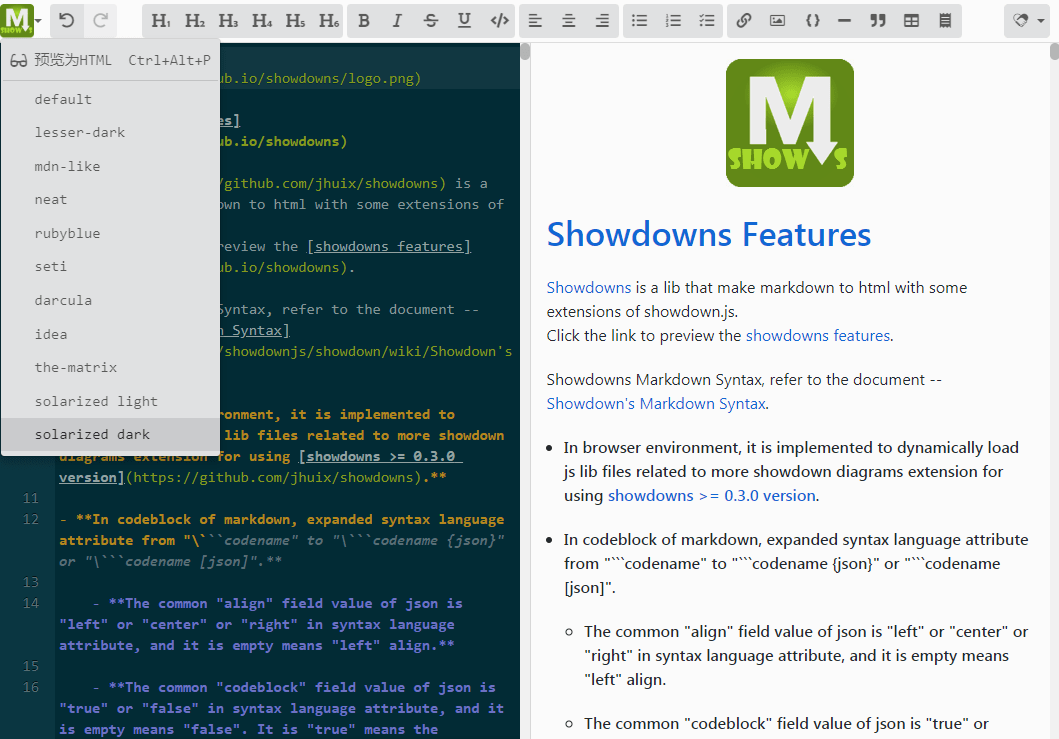Select the seti theme
Viewport: 1059px width, 739px height.
111,266
